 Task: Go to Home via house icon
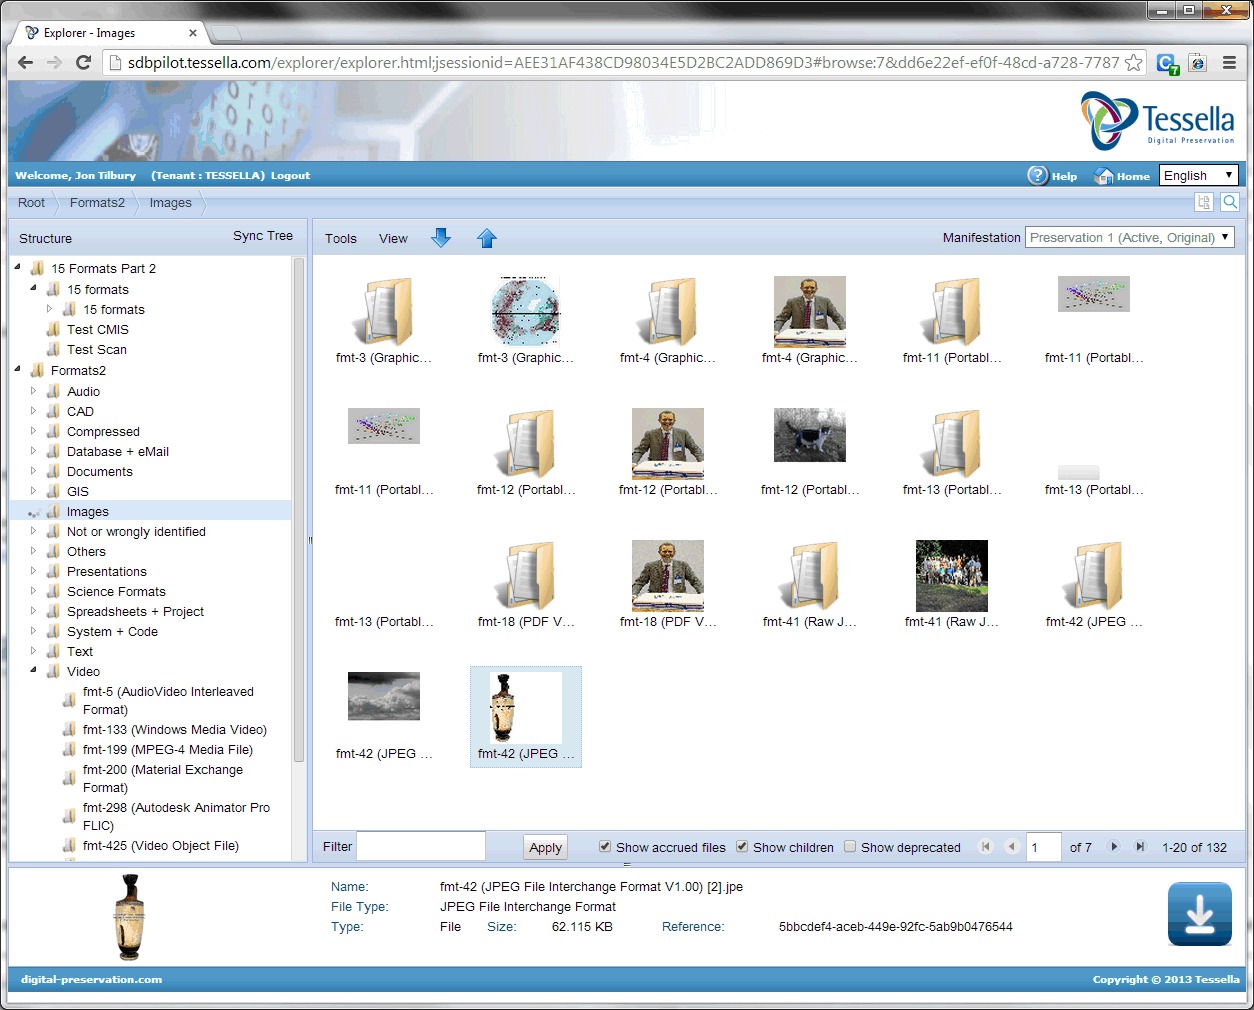click(x=1104, y=176)
